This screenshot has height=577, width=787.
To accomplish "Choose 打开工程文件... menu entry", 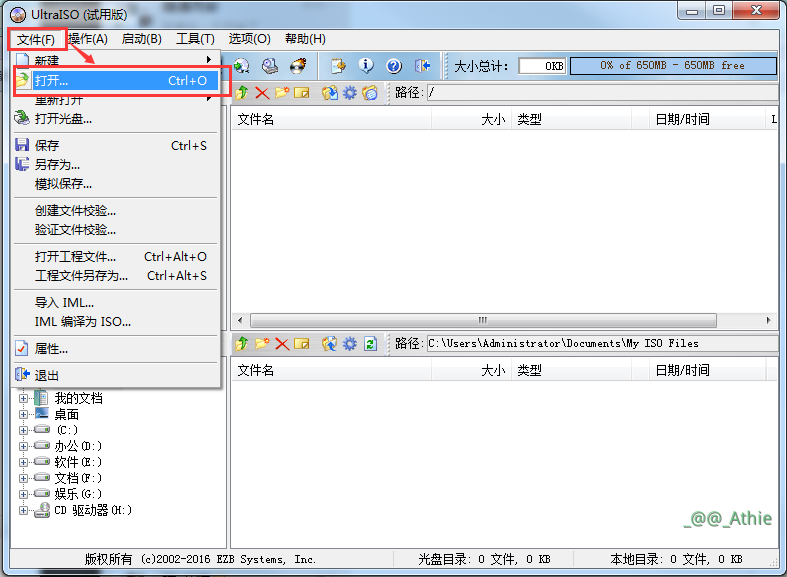I will tap(116, 257).
